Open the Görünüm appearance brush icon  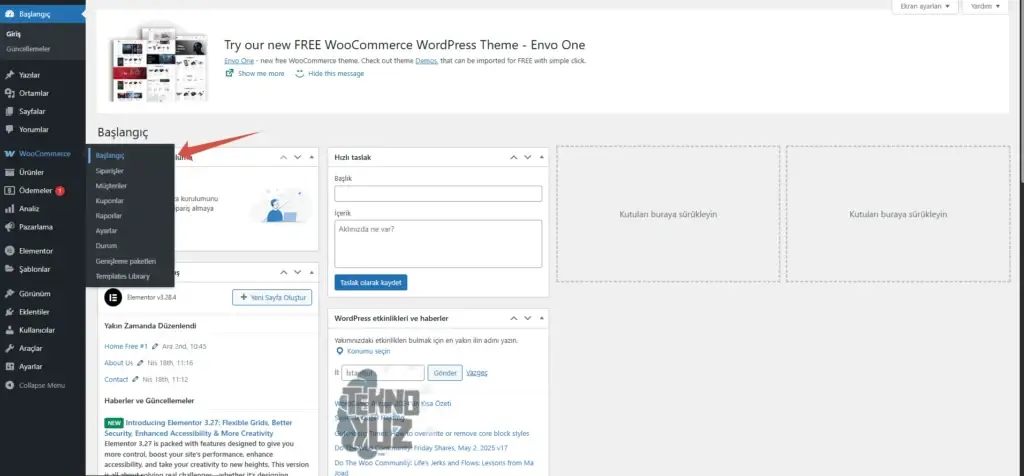(x=9, y=294)
